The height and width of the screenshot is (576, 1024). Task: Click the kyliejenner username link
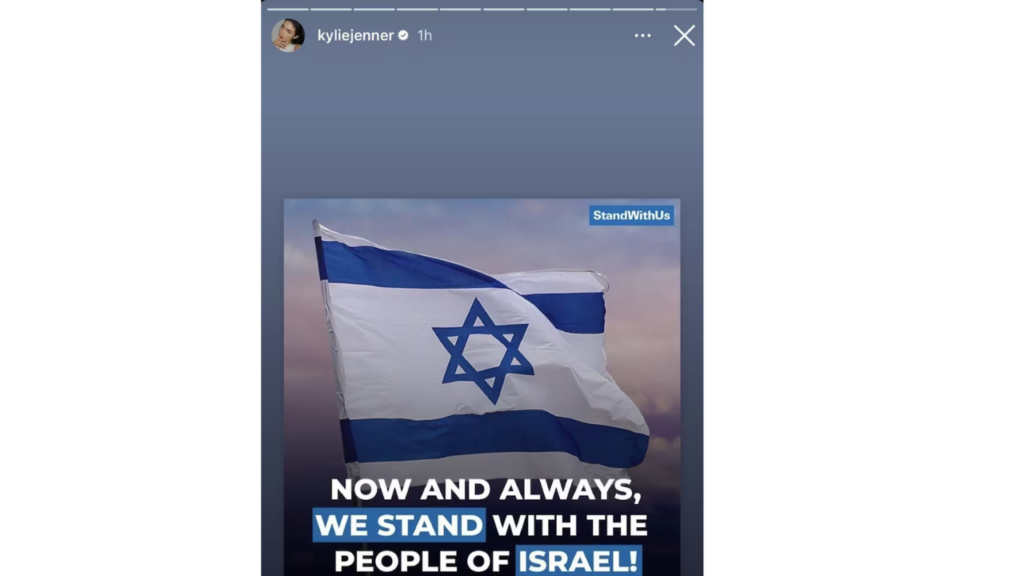point(355,35)
